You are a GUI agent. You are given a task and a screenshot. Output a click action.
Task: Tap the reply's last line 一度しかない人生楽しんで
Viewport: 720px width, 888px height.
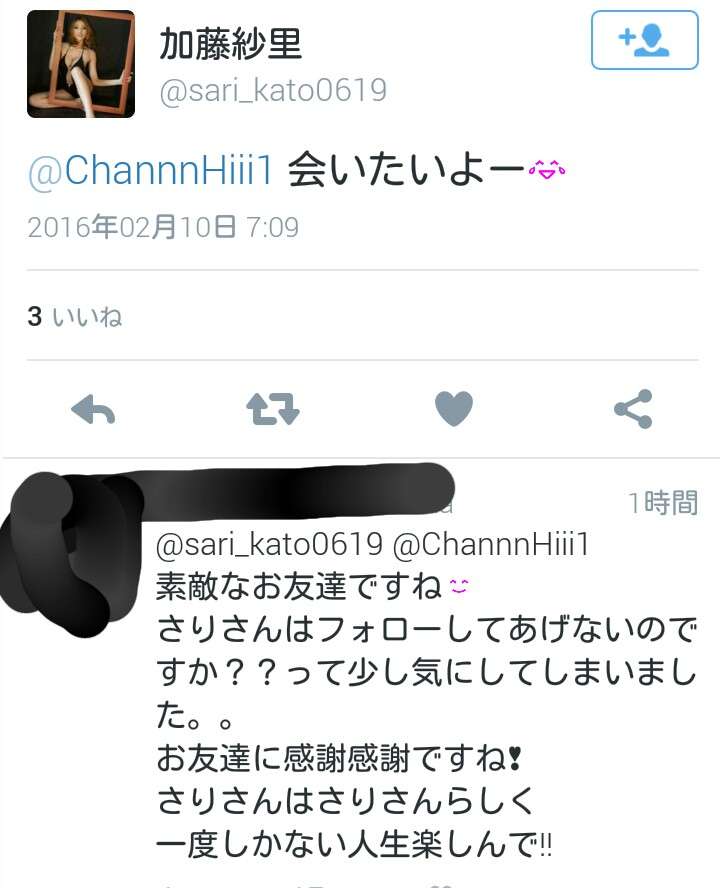353,845
